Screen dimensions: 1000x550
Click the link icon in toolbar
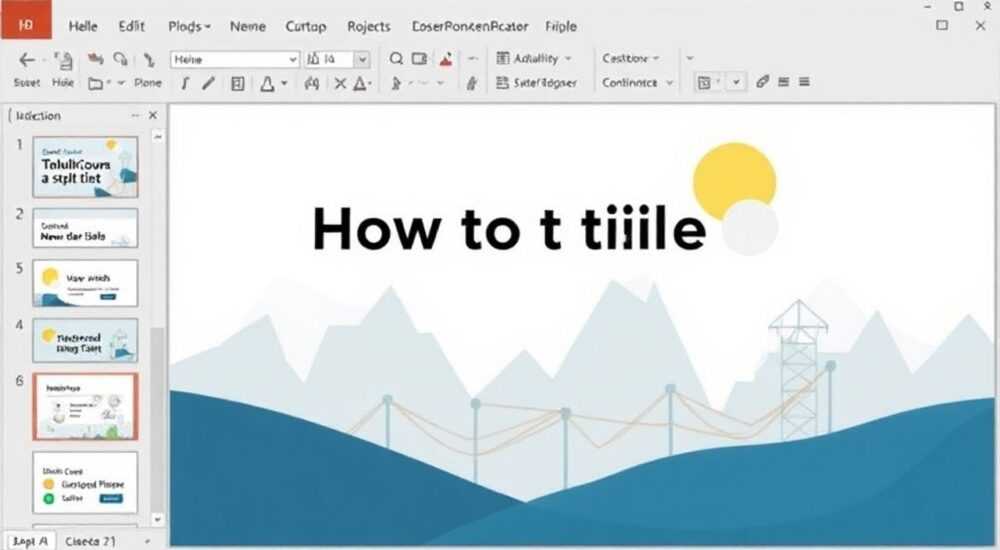(x=762, y=82)
